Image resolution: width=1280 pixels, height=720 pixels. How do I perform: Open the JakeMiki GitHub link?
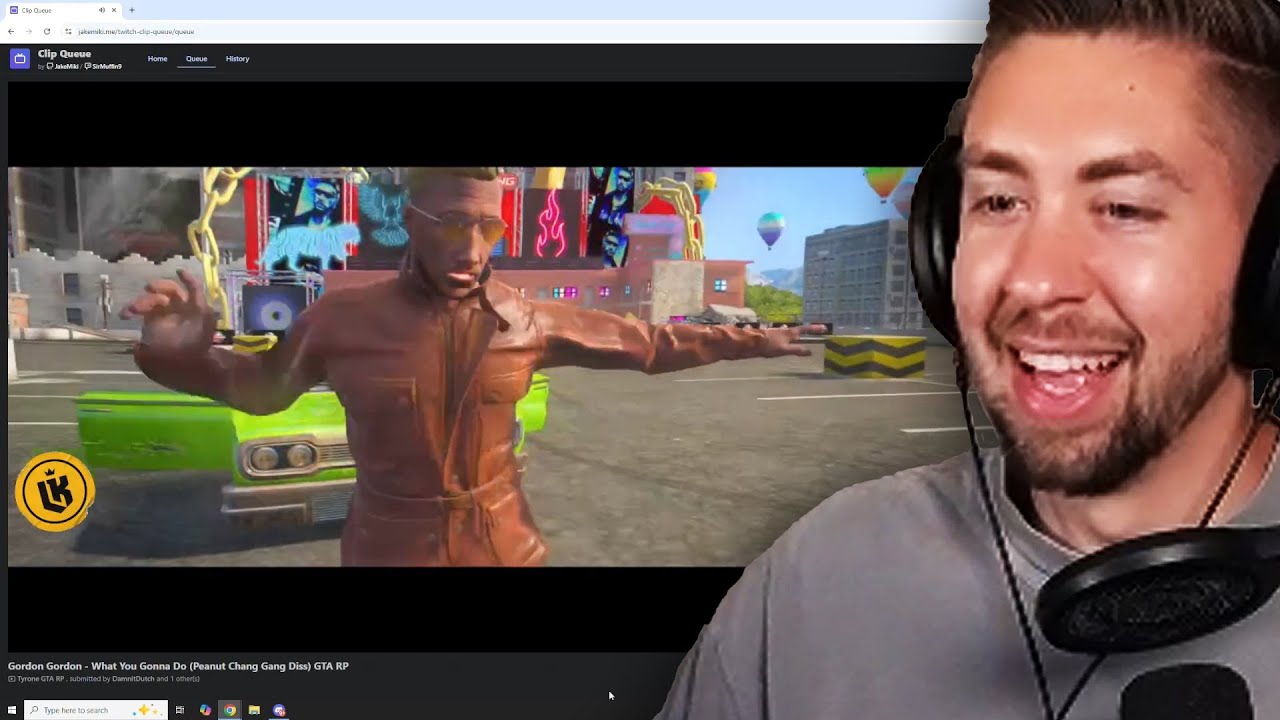(64, 66)
